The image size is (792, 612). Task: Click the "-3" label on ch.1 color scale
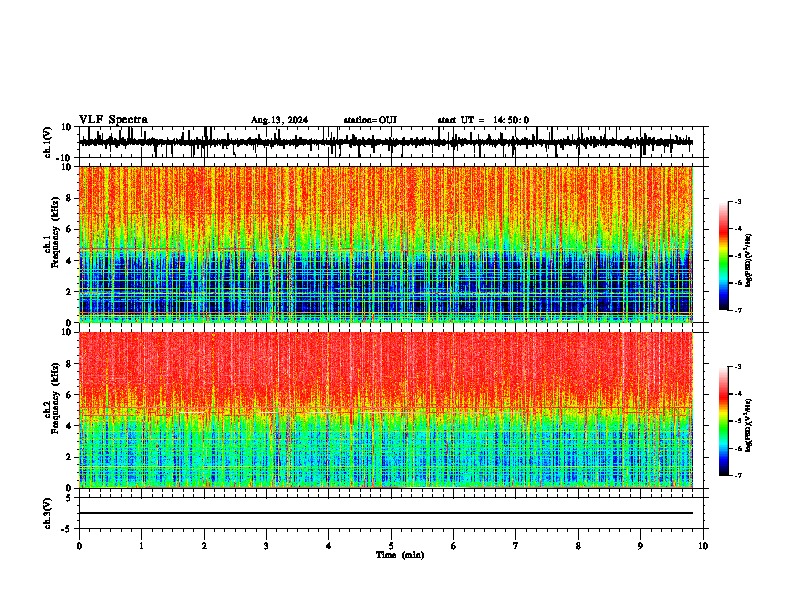pyautogui.click(x=737, y=201)
